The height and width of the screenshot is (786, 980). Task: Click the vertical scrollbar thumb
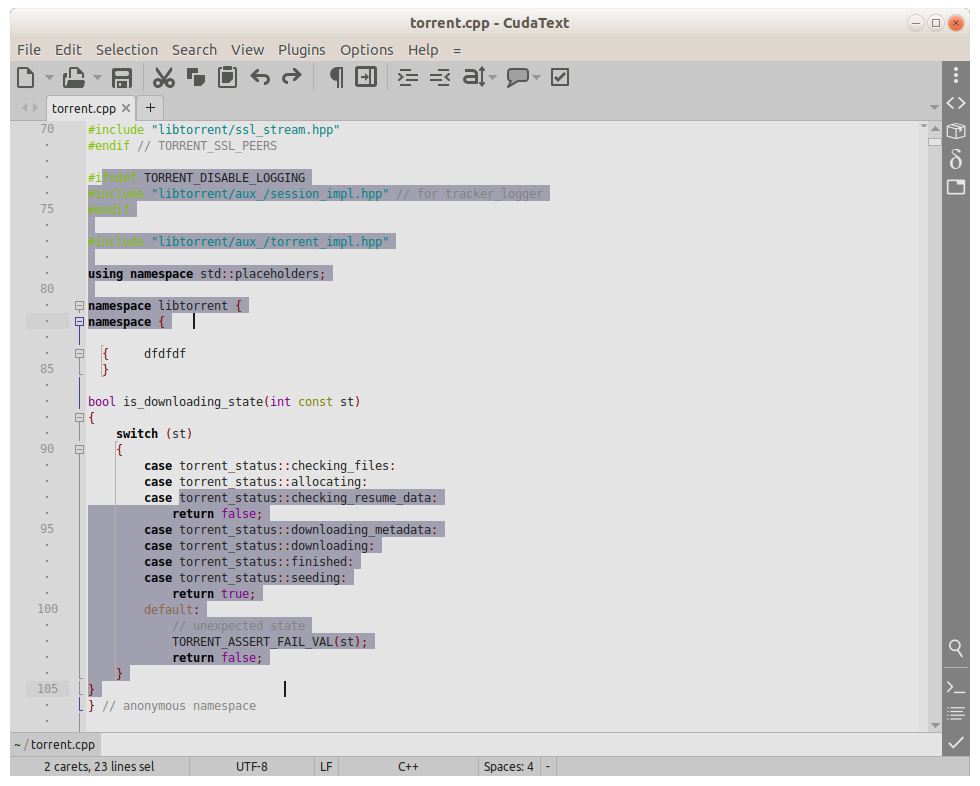pyautogui.click(x=935, y=142)
